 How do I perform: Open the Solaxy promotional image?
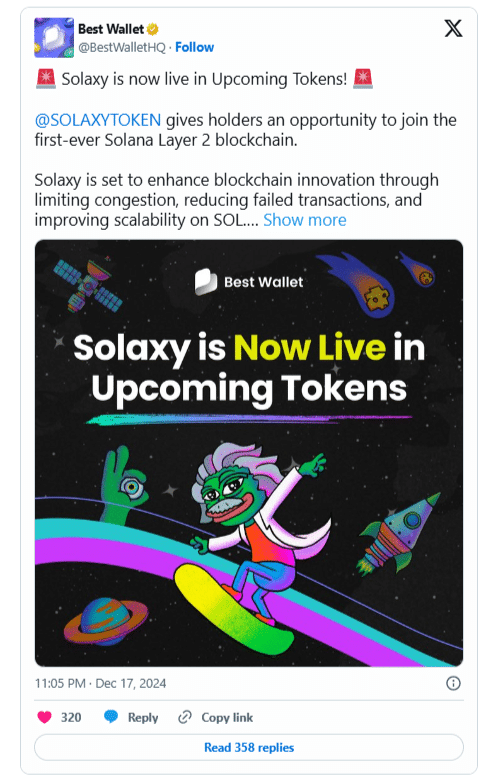(x=249, y=453)
